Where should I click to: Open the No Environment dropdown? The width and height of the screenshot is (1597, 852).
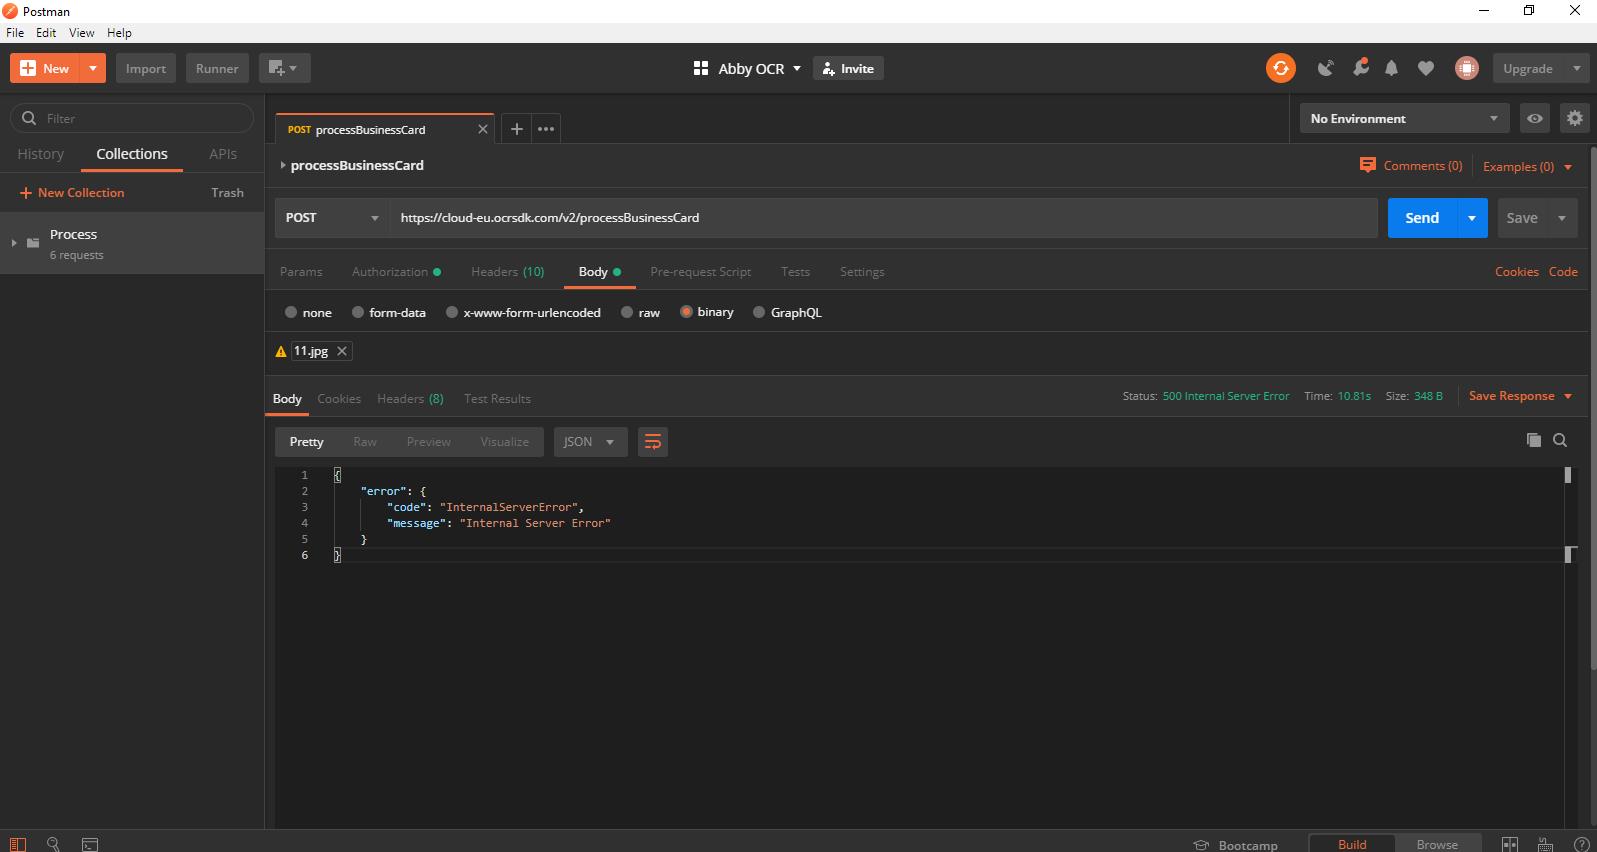click(x=1405, y=118)
